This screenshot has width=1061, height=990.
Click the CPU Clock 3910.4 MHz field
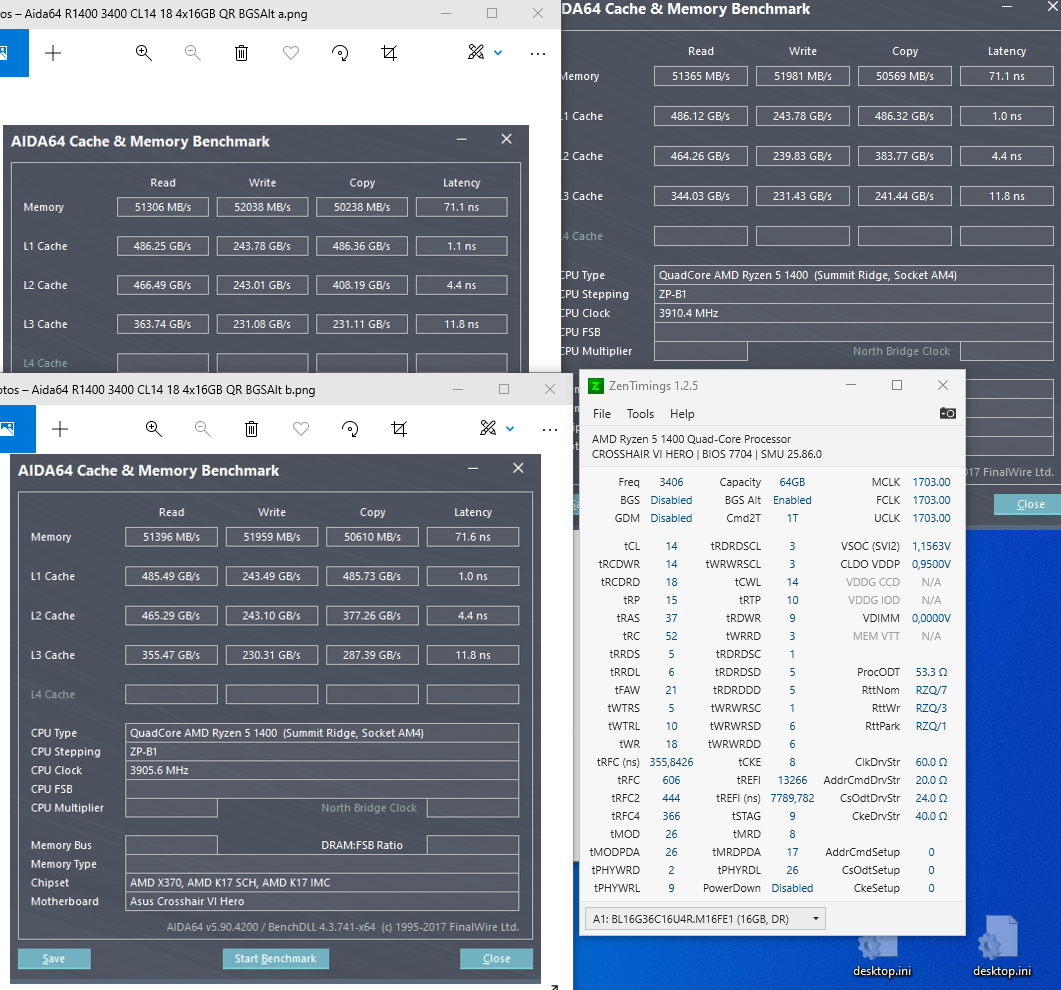pos(853,313)
